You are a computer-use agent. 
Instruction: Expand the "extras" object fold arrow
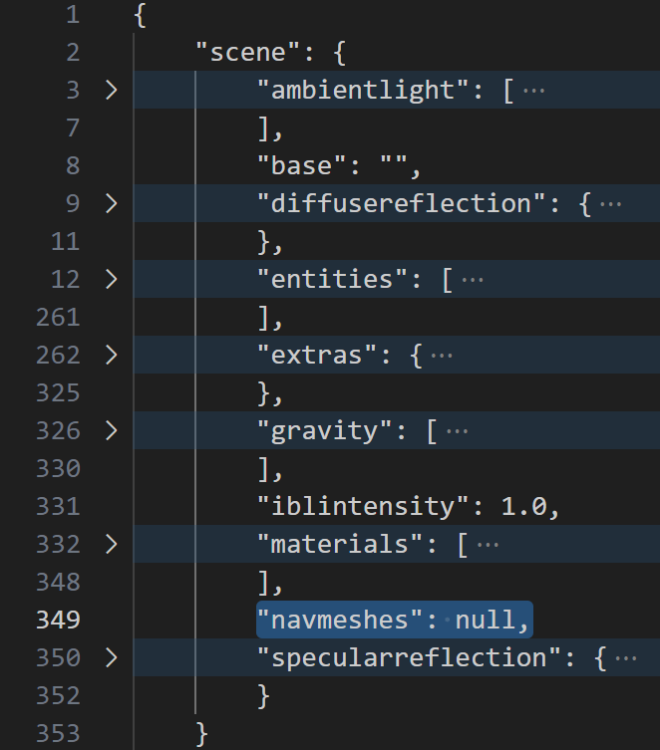tap(111, 355)
